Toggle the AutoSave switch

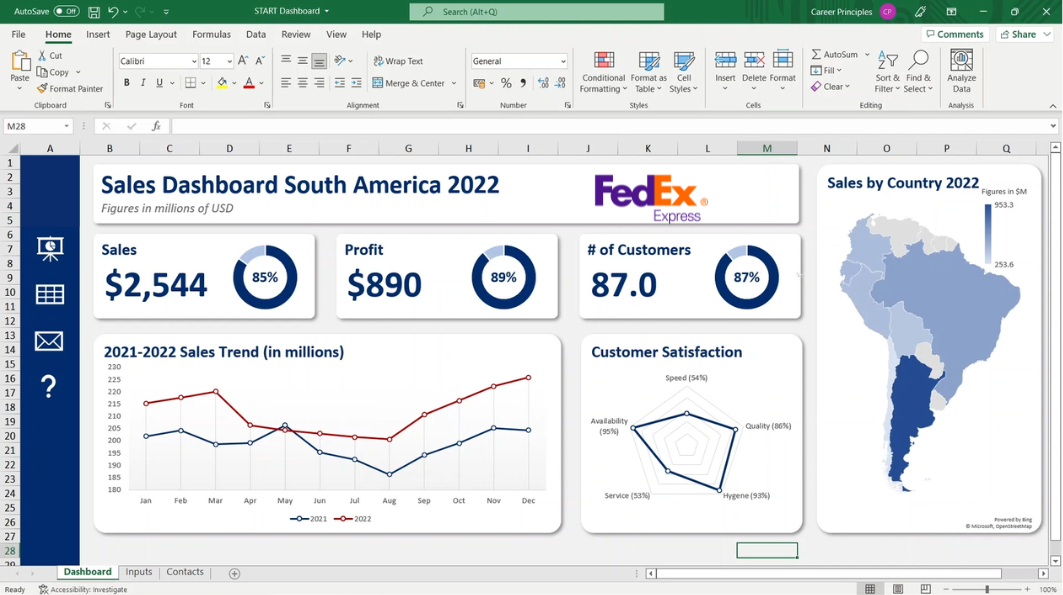pyautogui.click(x=66, y=11)
